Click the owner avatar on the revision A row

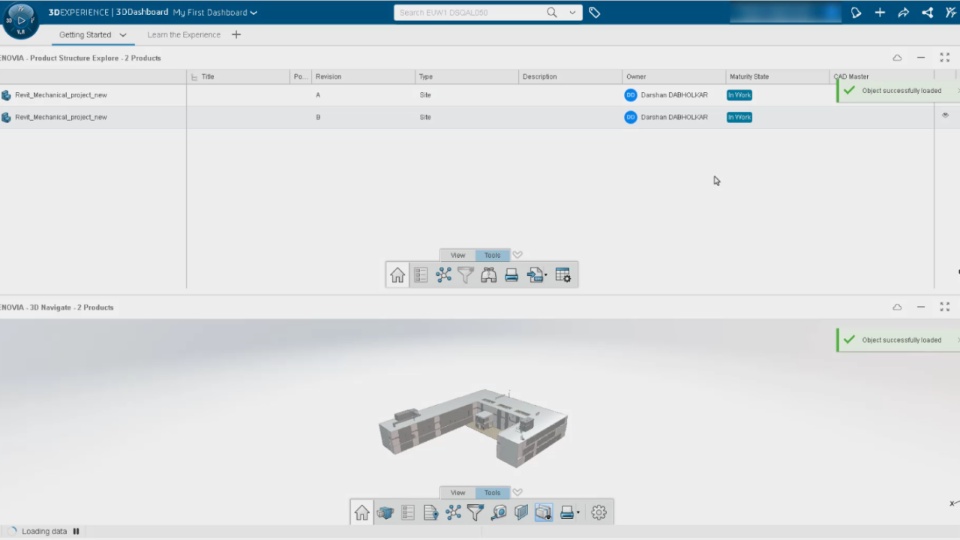630,95
